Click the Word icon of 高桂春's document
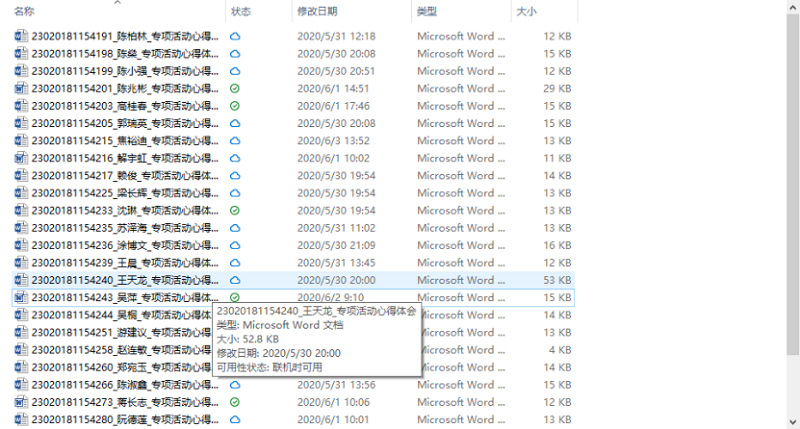Viewport: 800px width, 429px height. pyautogui.click(x=21, y=106)
